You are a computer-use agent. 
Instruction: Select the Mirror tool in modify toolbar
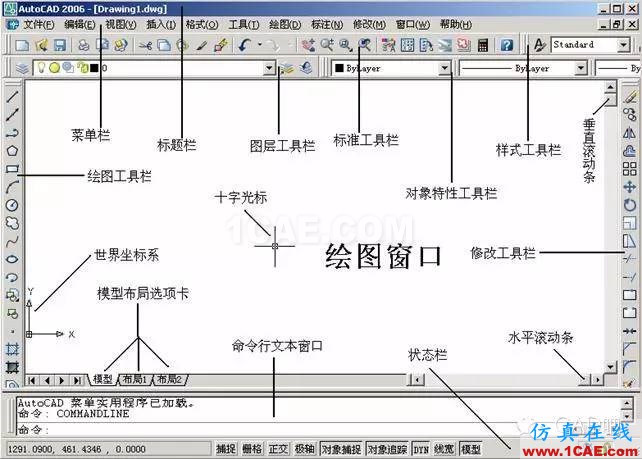click(629, 133)
